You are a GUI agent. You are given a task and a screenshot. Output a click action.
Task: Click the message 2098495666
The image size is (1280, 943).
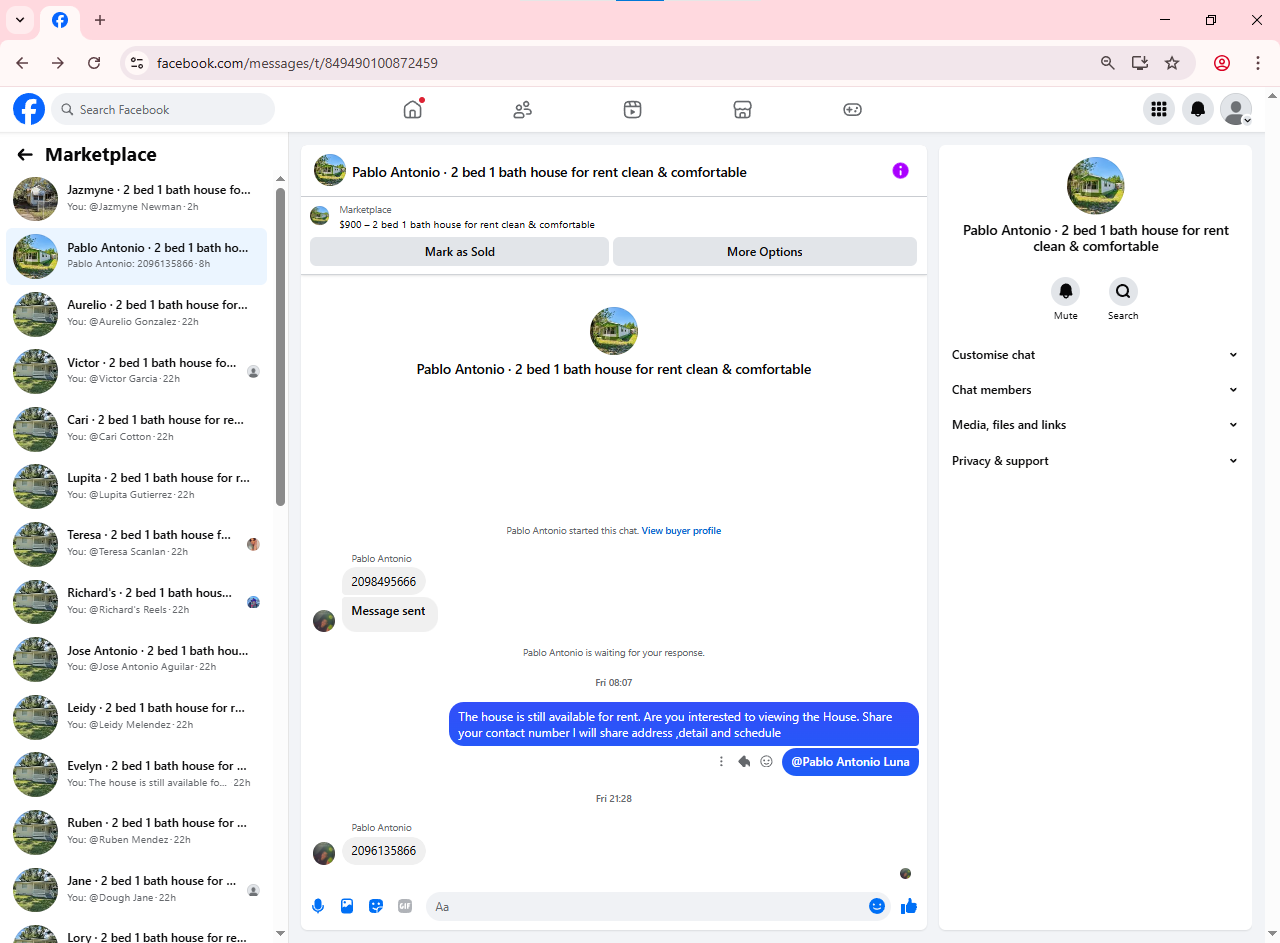tap(384, 581)
